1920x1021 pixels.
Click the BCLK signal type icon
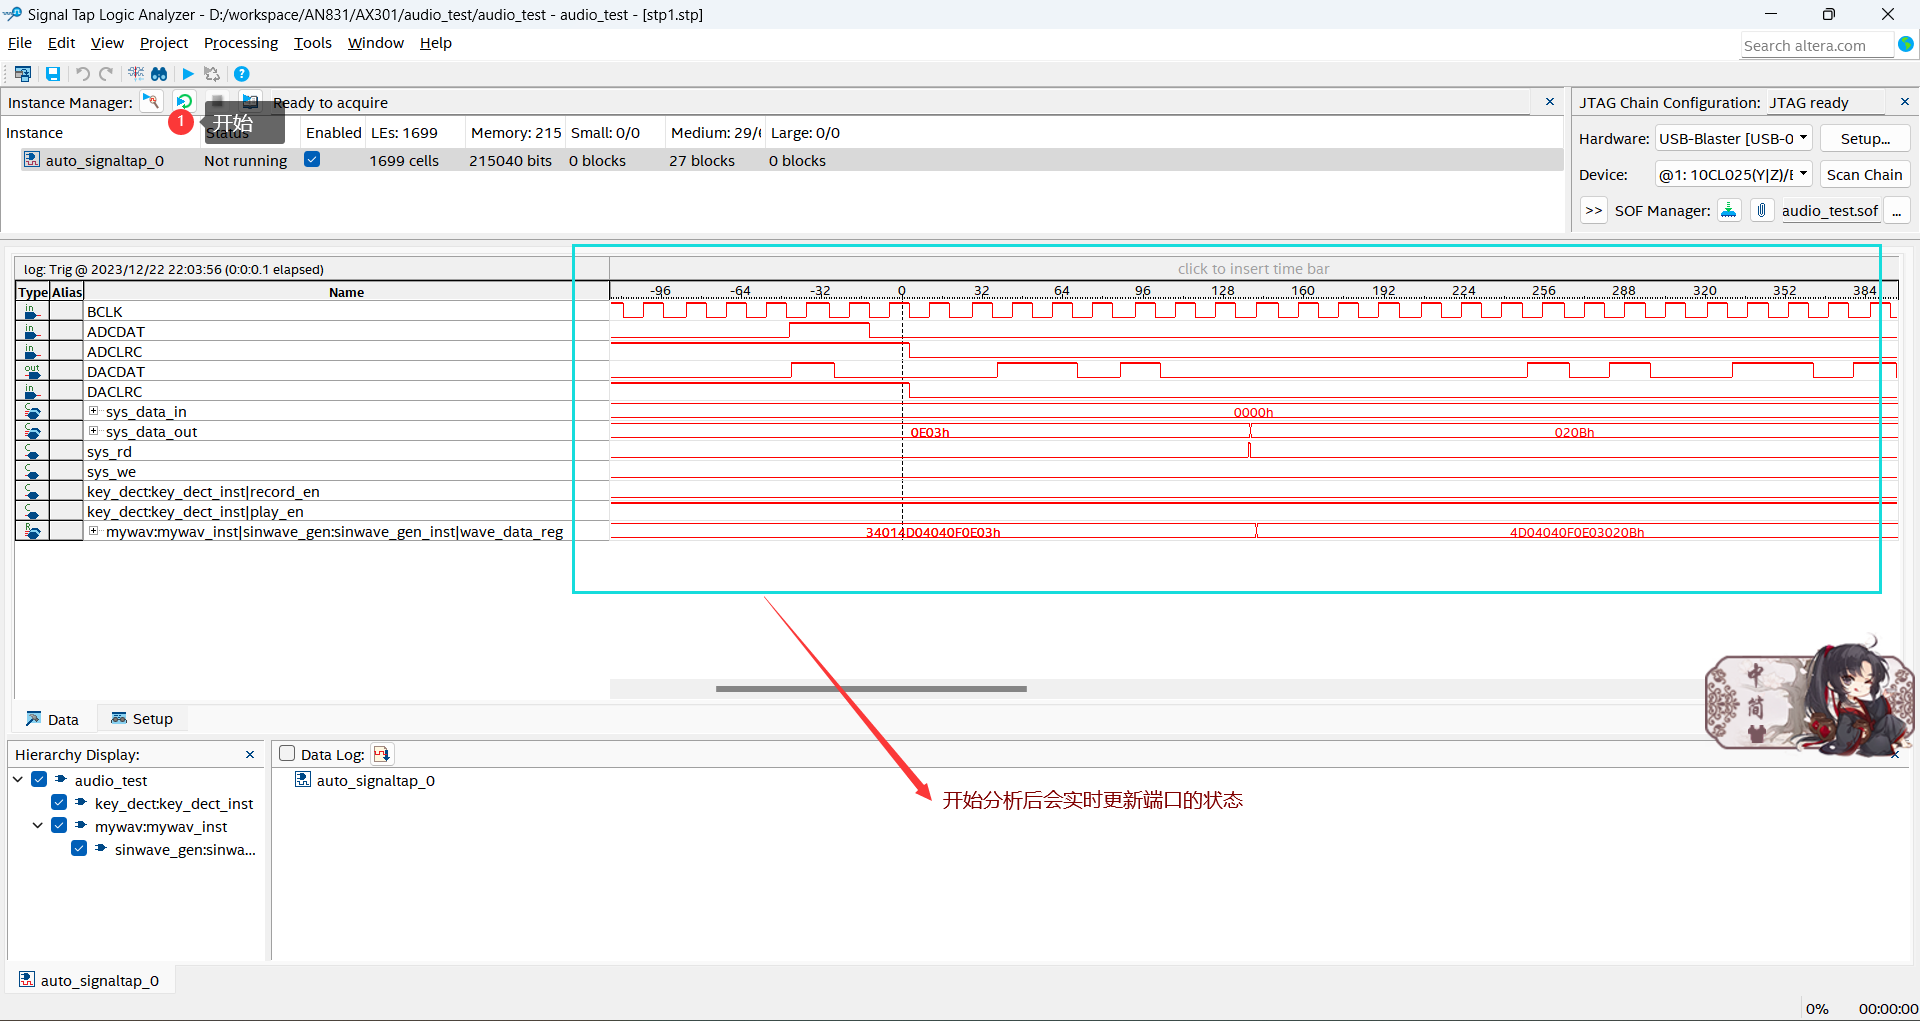(x=32, y=312)
